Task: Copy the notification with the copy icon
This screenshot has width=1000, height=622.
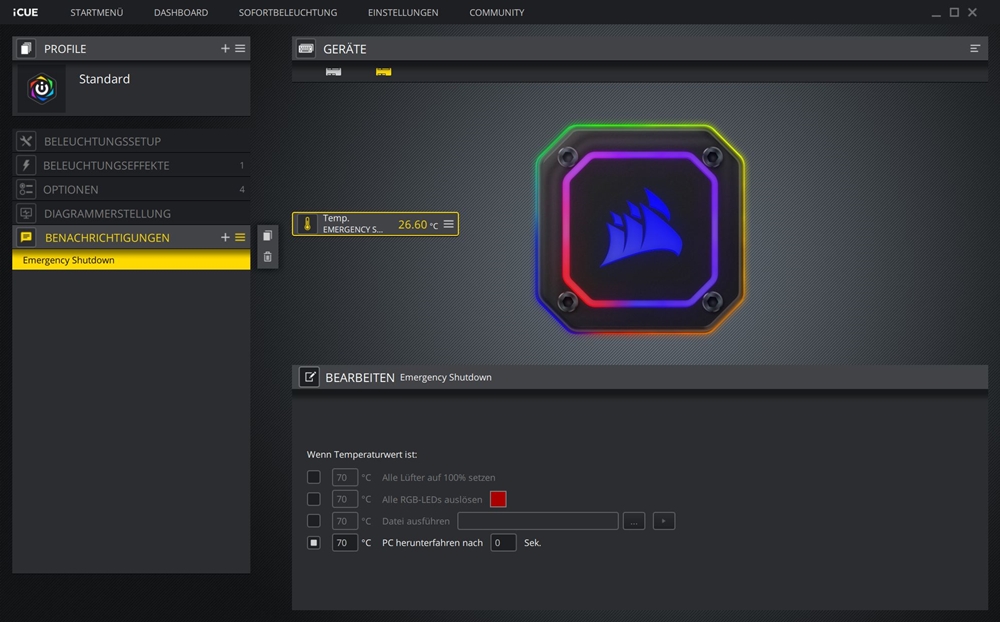Action: [268, 236]
